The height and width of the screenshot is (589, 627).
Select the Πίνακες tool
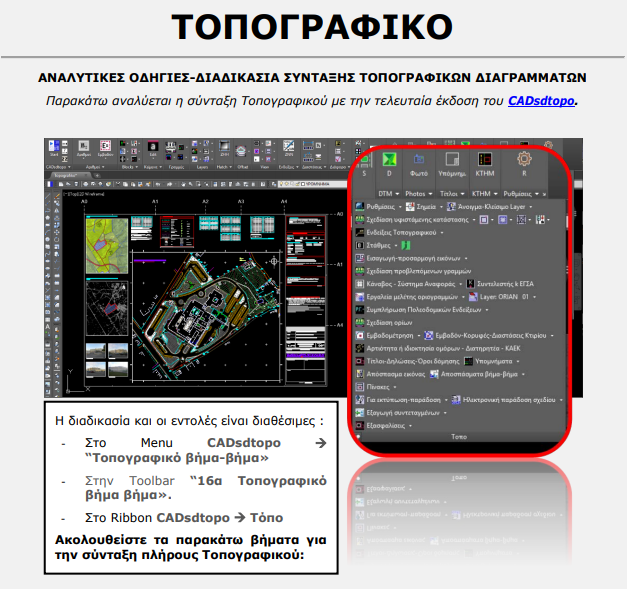373,387
